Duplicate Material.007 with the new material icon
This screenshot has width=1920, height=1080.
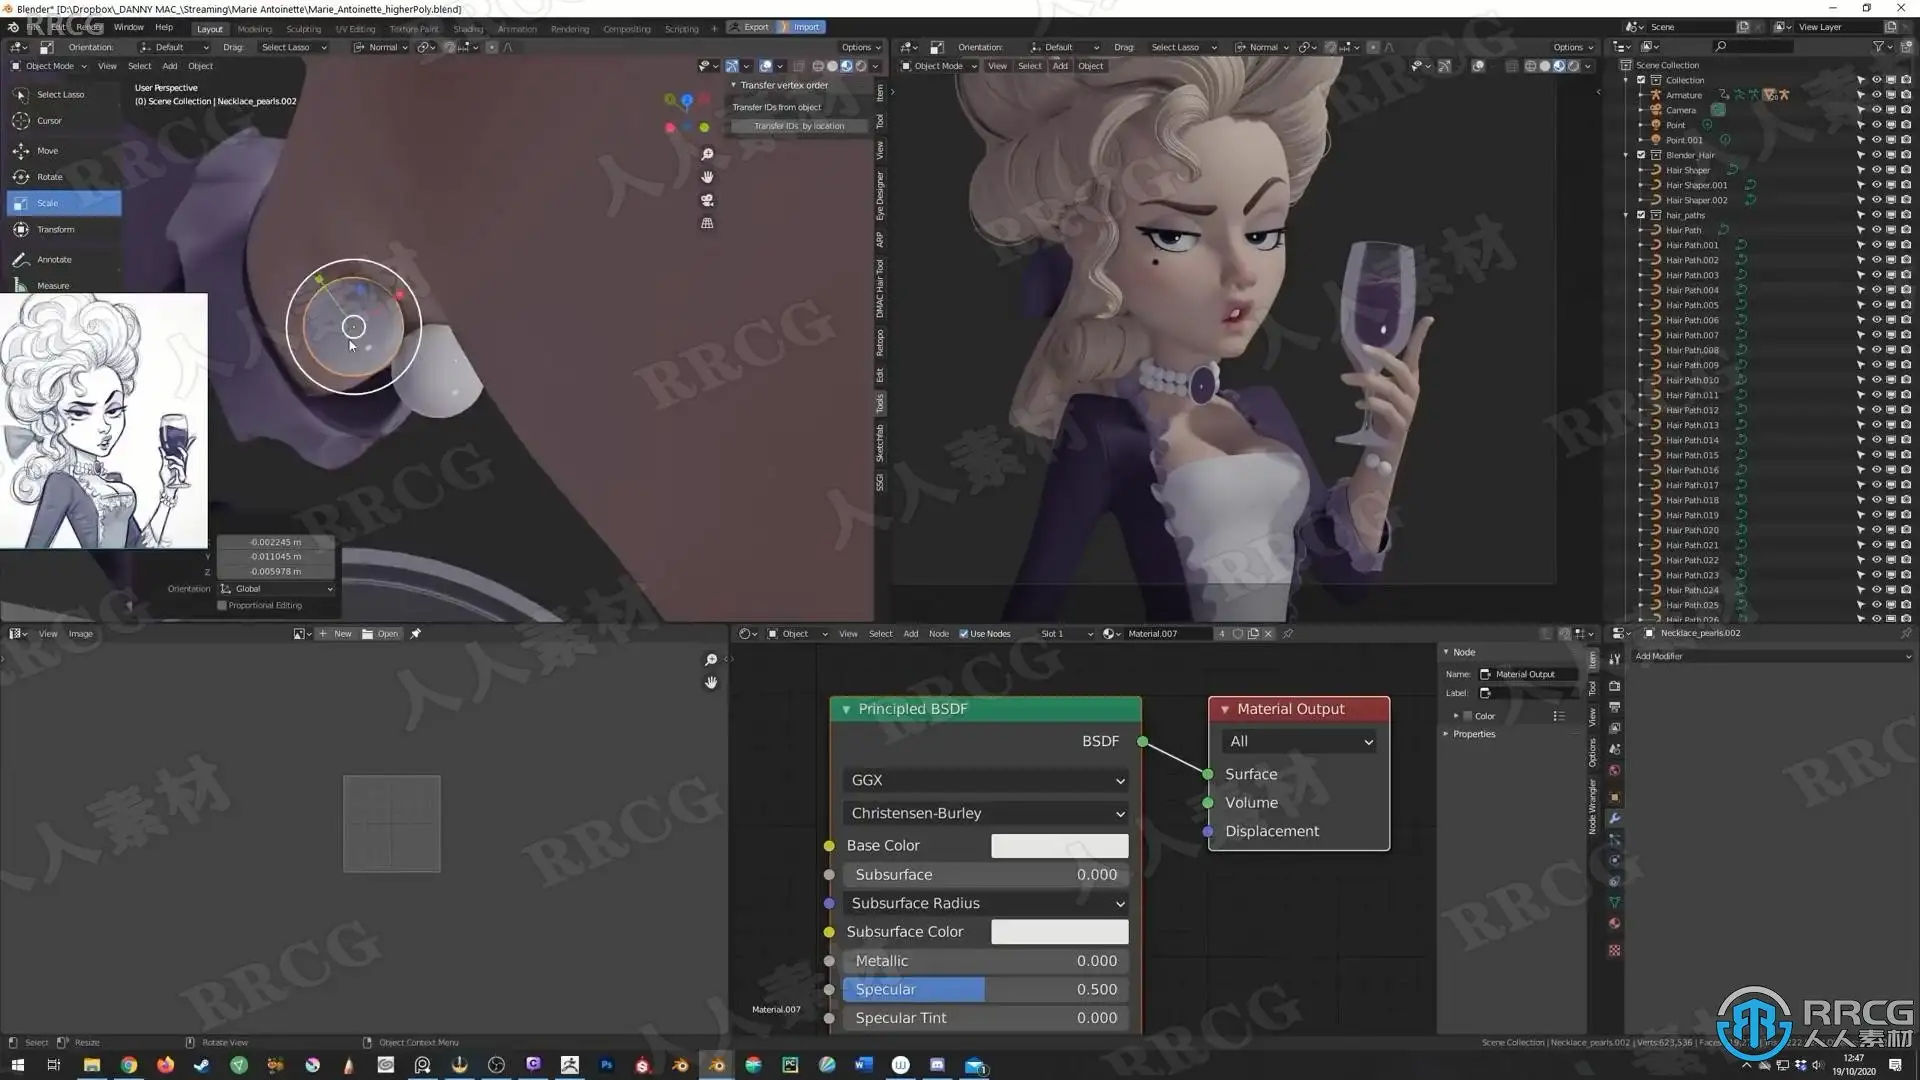click(x=1253, y=634)
